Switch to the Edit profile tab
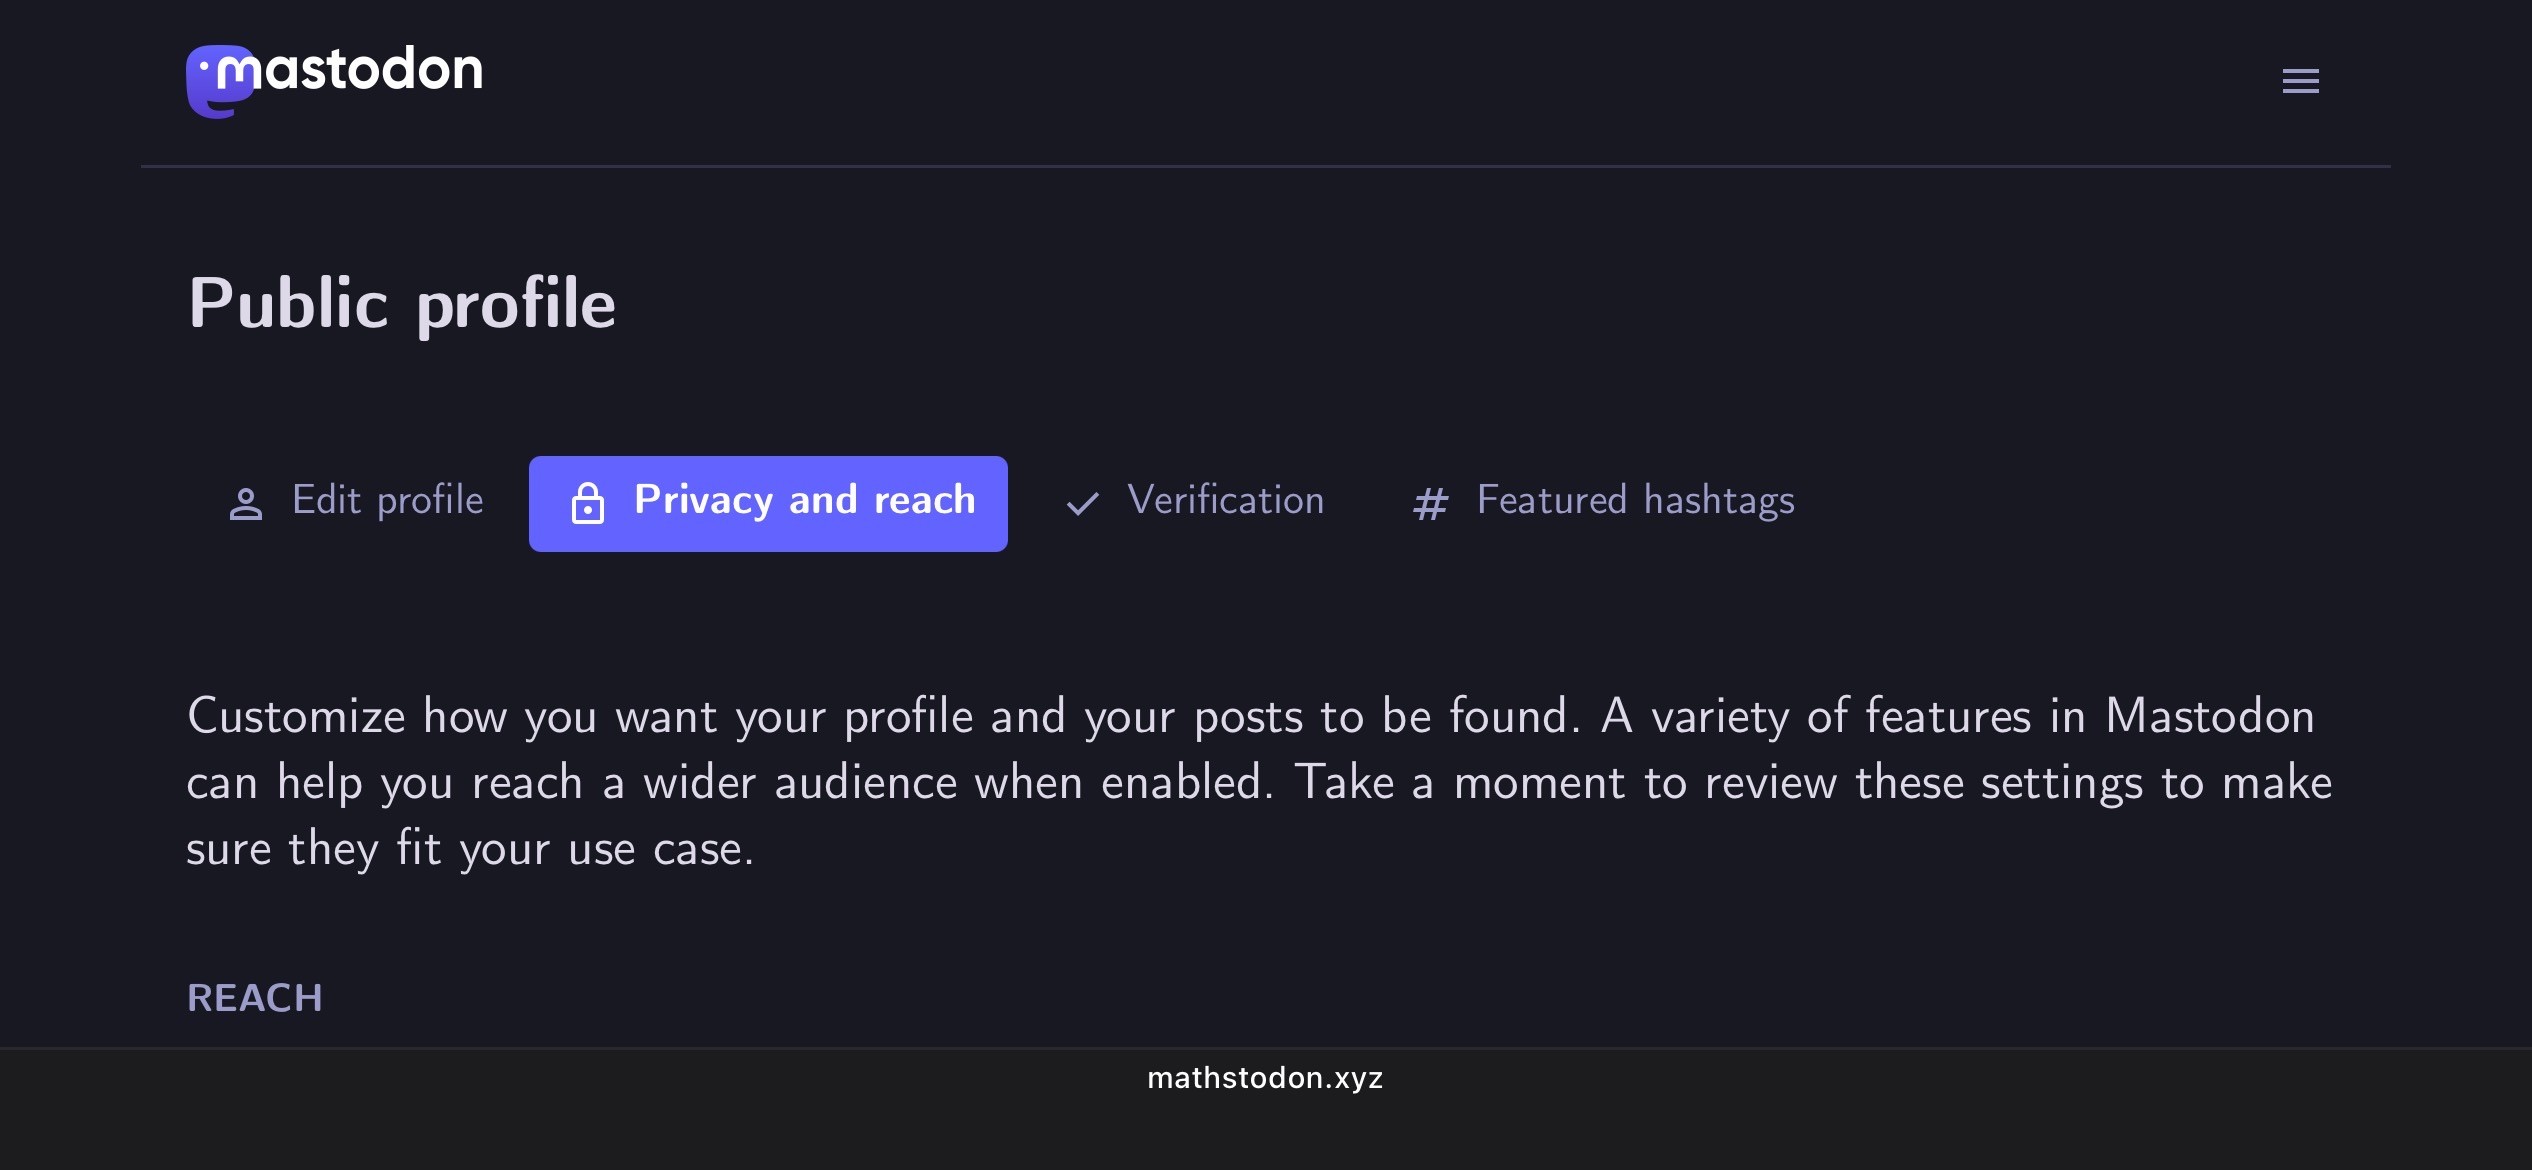This screenshot has width=2532, height=1170. 387,501
